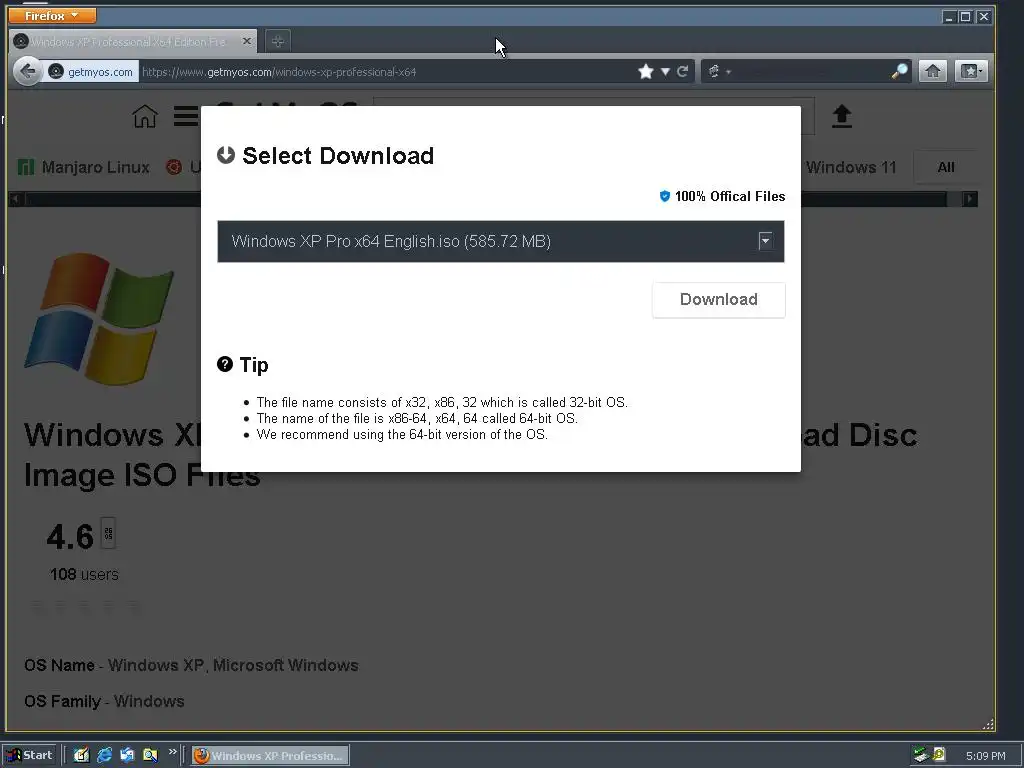Open the Manjaro Linux category link
Screen dimensions: 1024x768
84,167
